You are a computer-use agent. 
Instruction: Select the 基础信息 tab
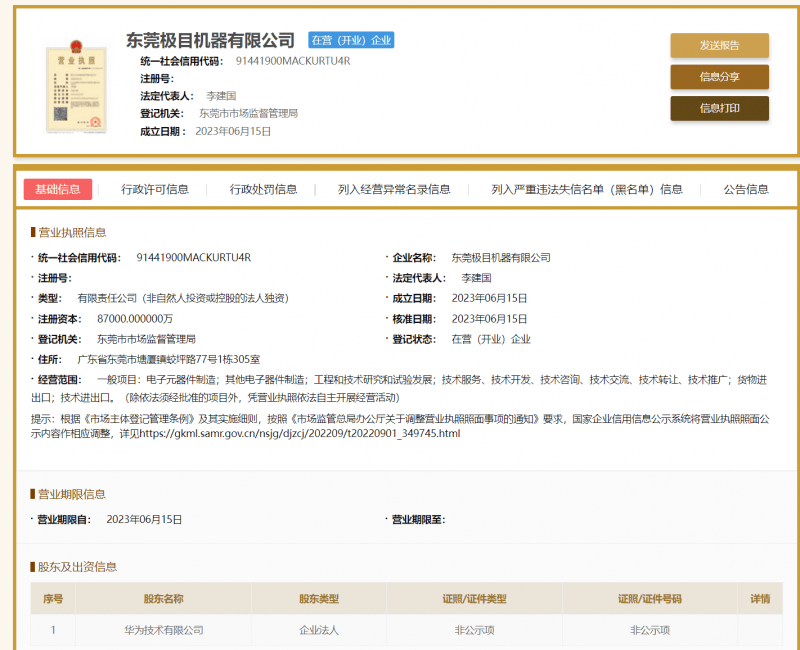(x=58, y=189)
